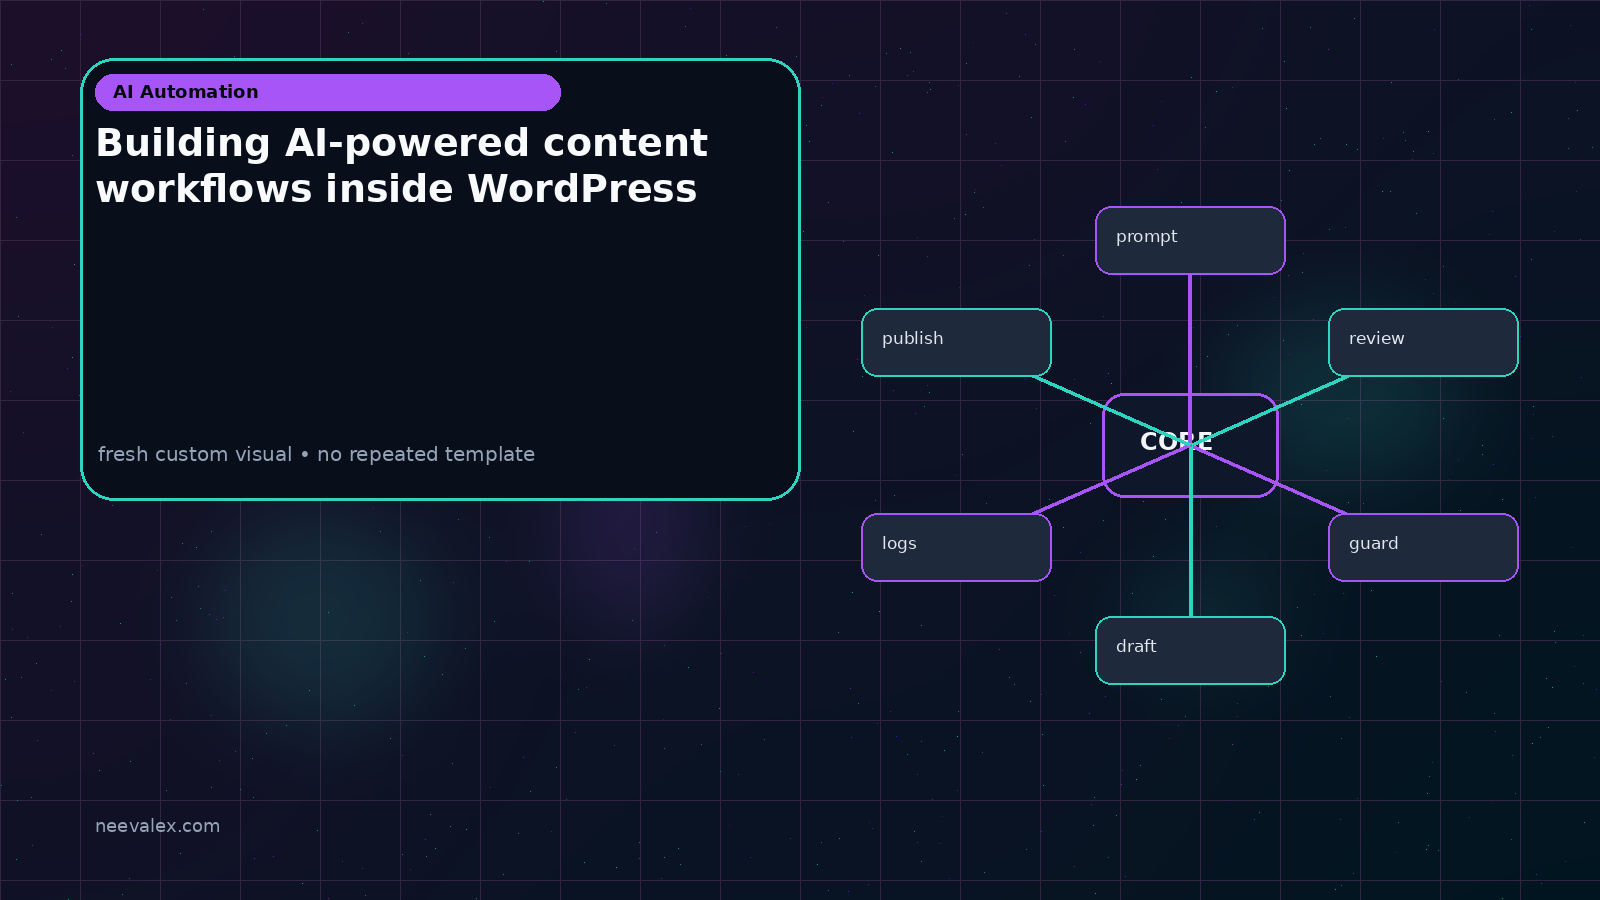Click the guard node box

tap(1423, 547)
